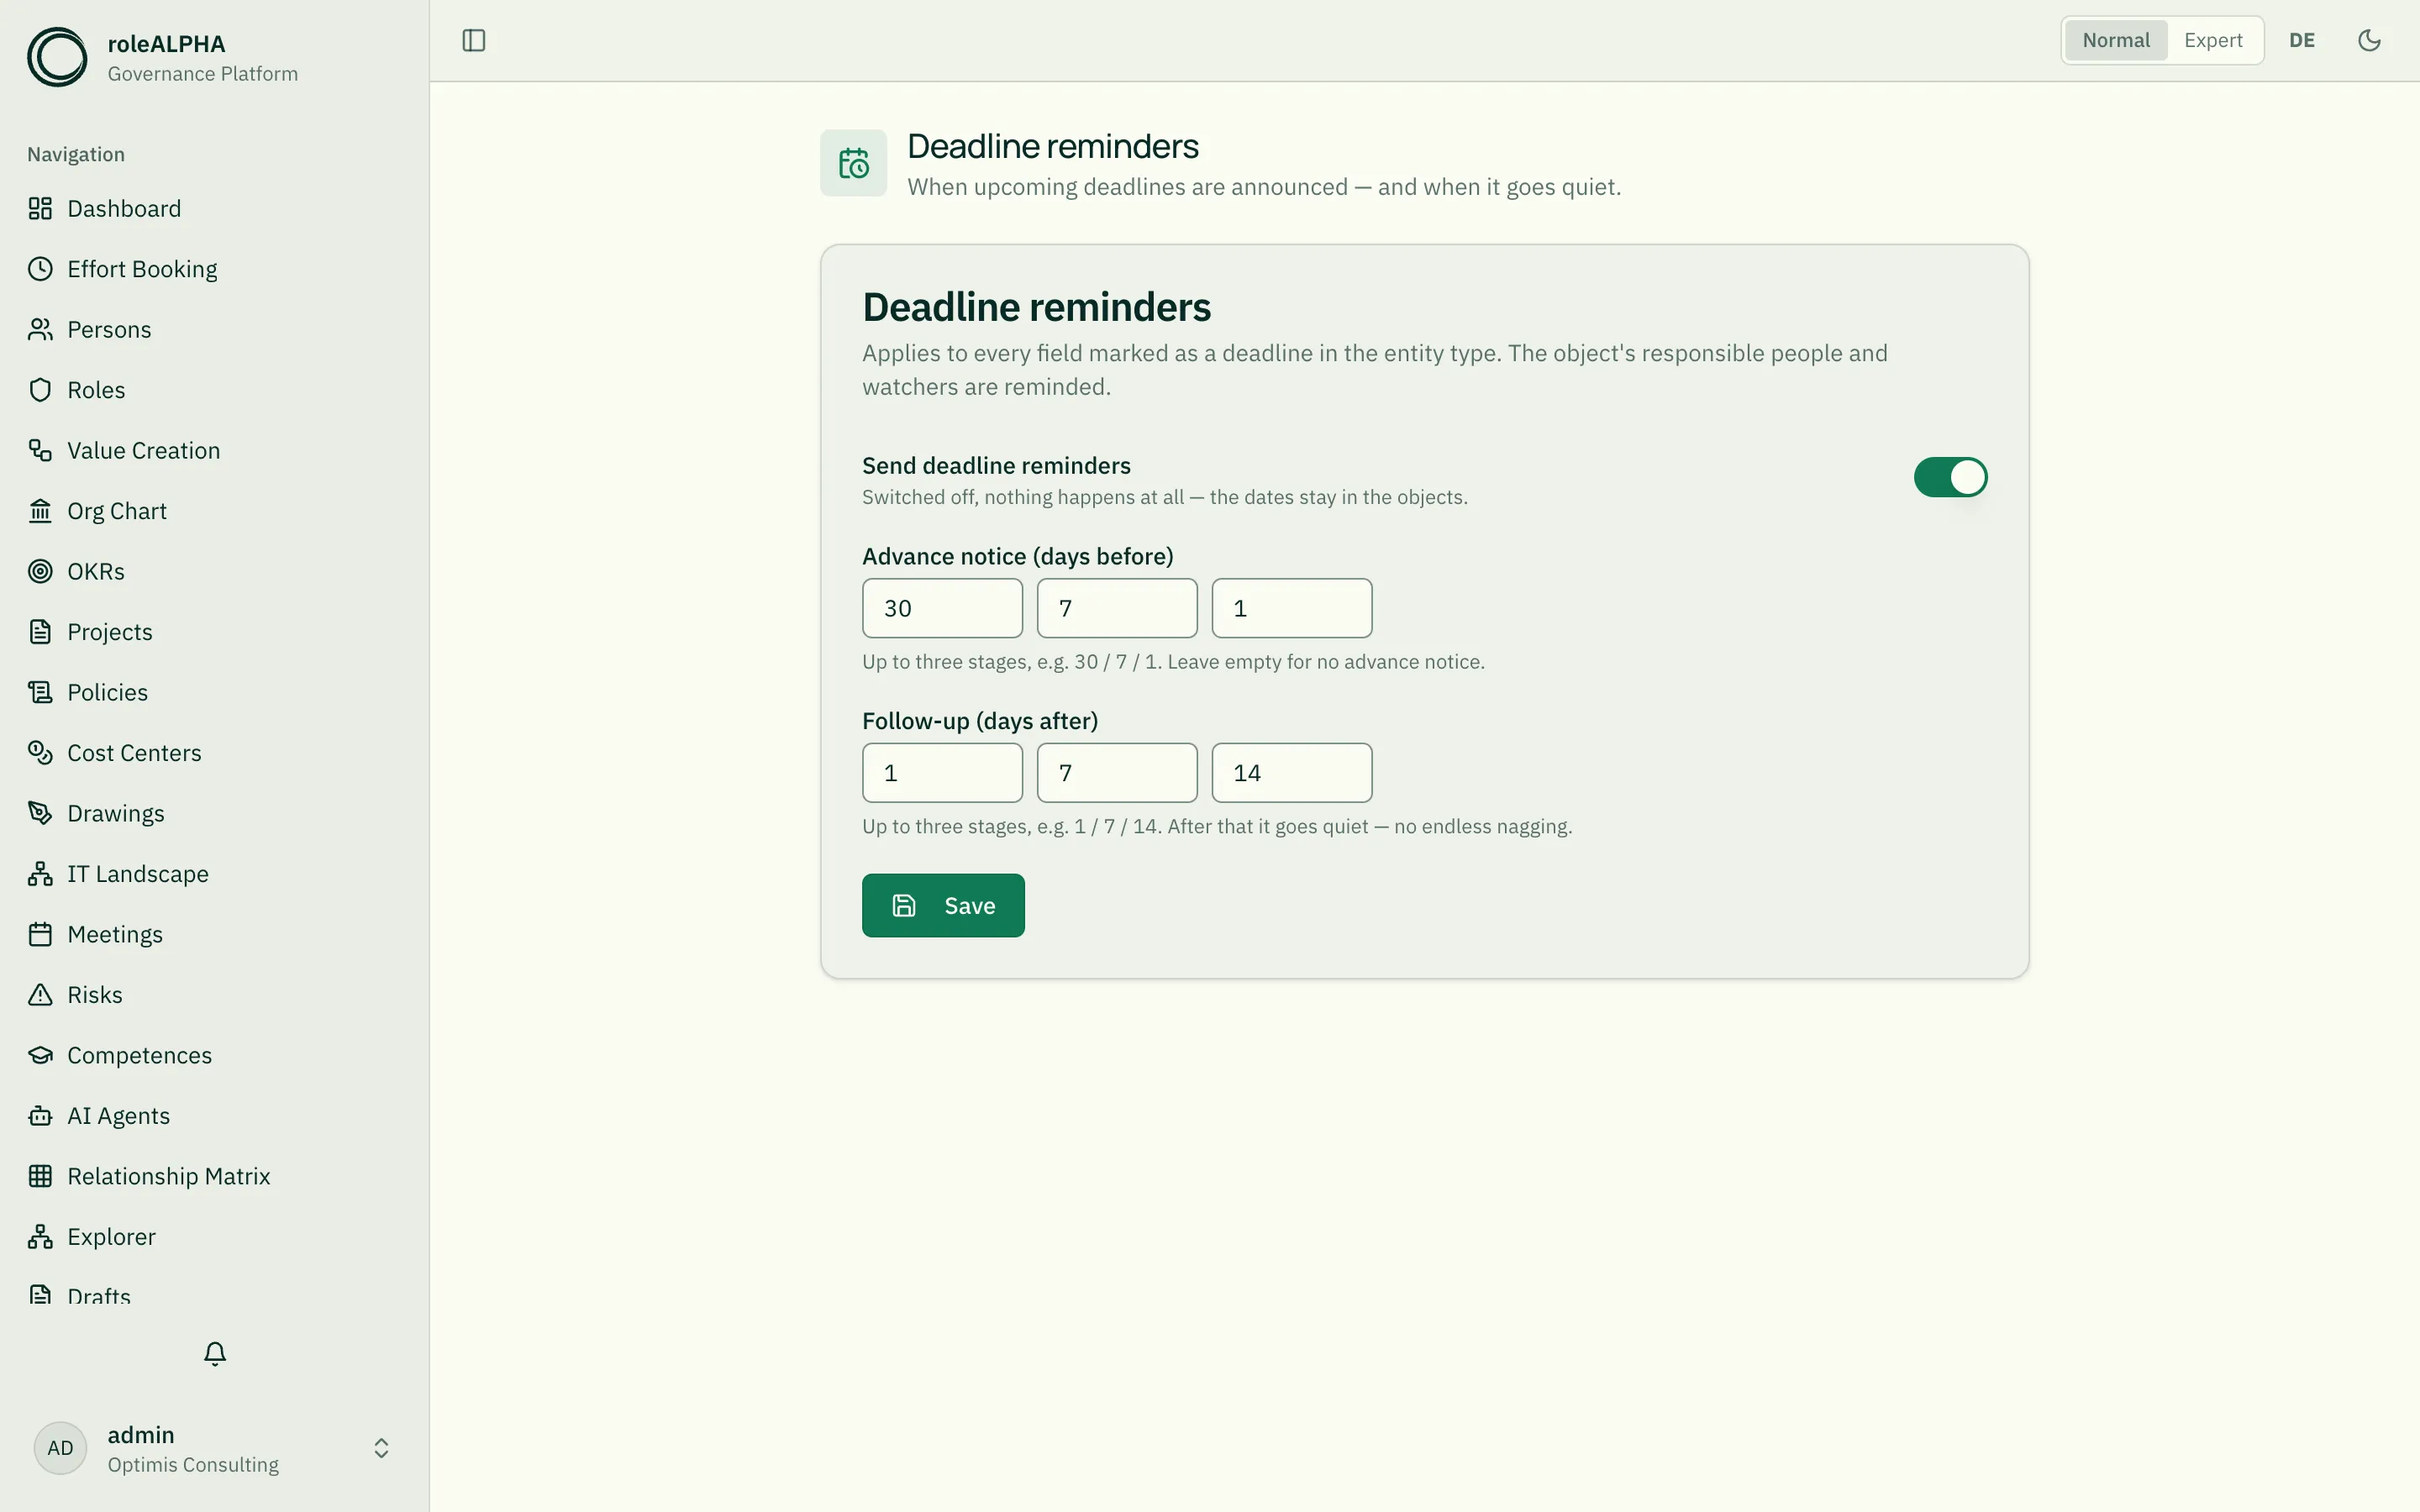Image resolution: width=2420 pixels, height=1512 pixels.
Task: Click the Effort Booking clock icon
Action: 40,269
